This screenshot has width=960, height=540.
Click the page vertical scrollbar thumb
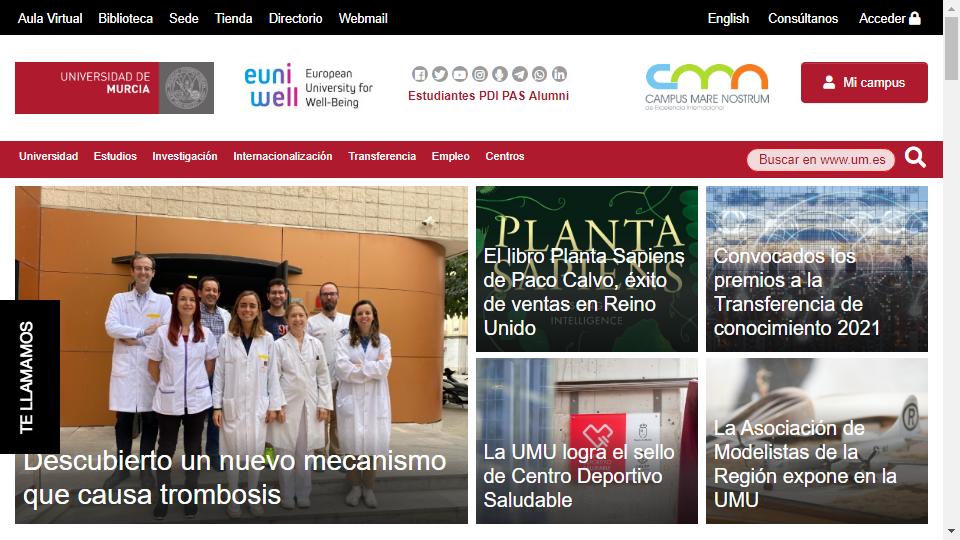pos(951,48)
